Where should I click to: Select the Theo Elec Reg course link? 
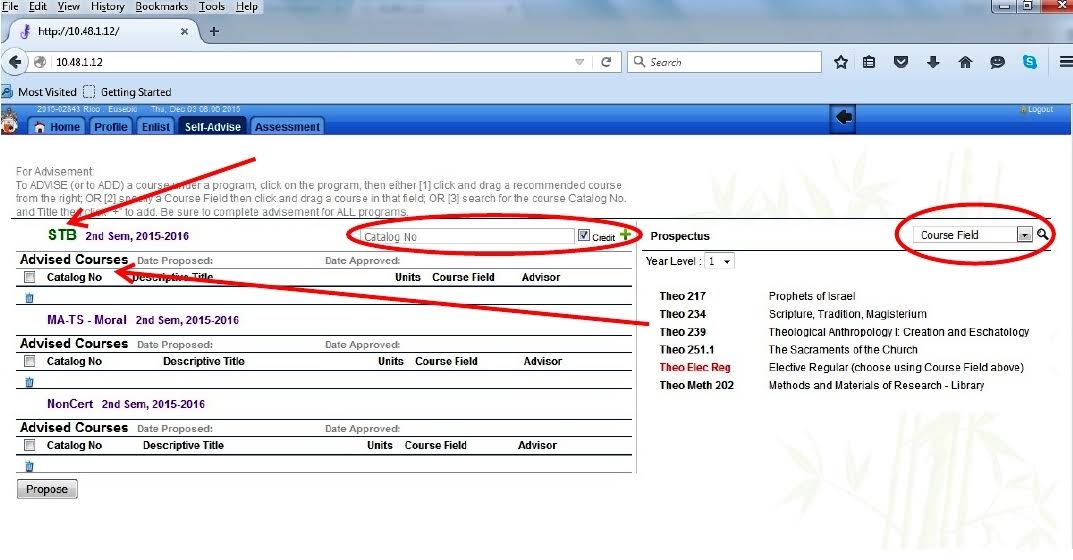[x=694, y=367]
